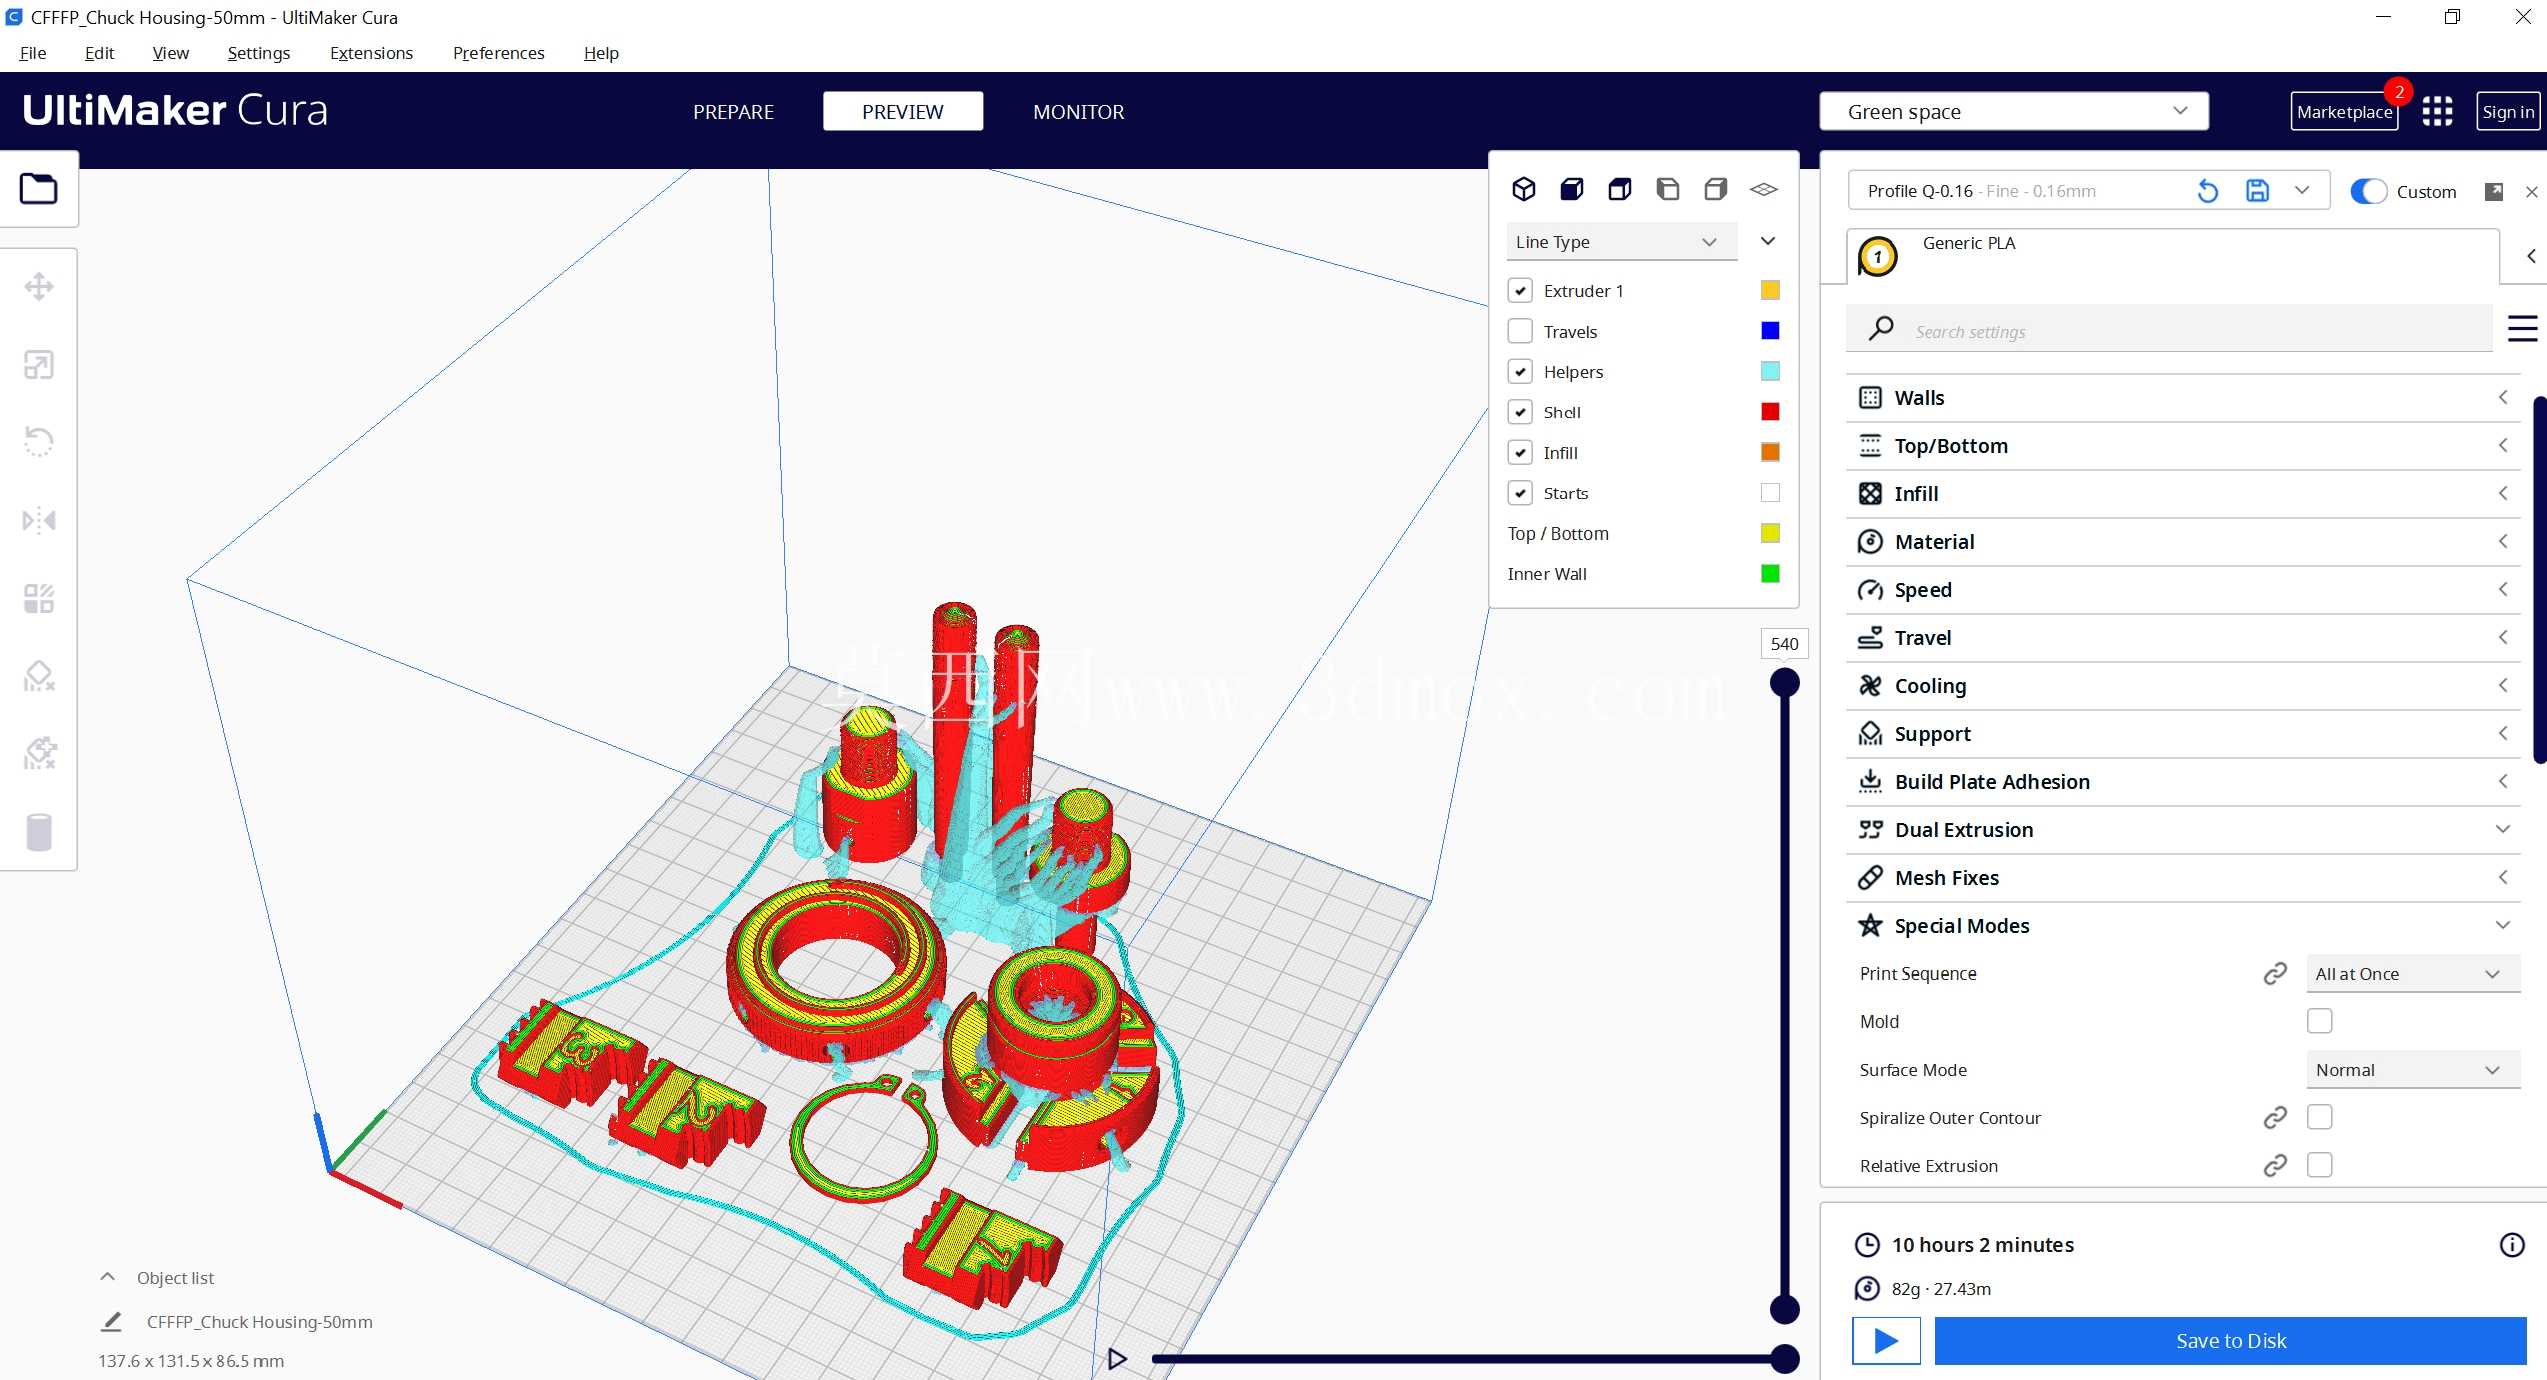The height and width of the screenshot is (1380, 2547).
Task: Show print time details info icon
Action: click(x=2511, y=1245)
